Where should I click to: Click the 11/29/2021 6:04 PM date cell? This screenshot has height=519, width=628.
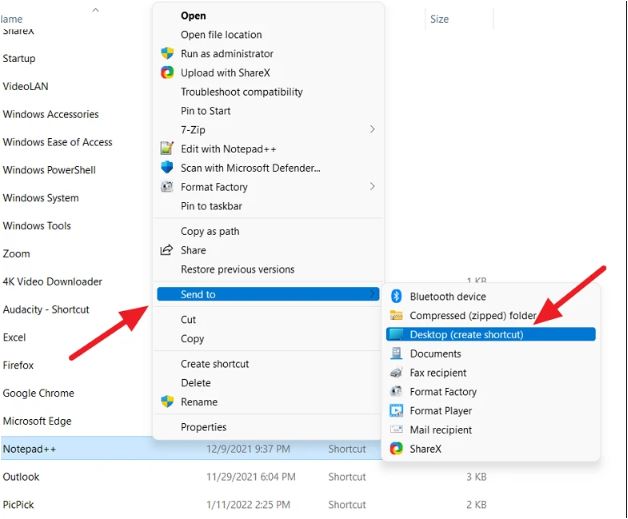251,477
